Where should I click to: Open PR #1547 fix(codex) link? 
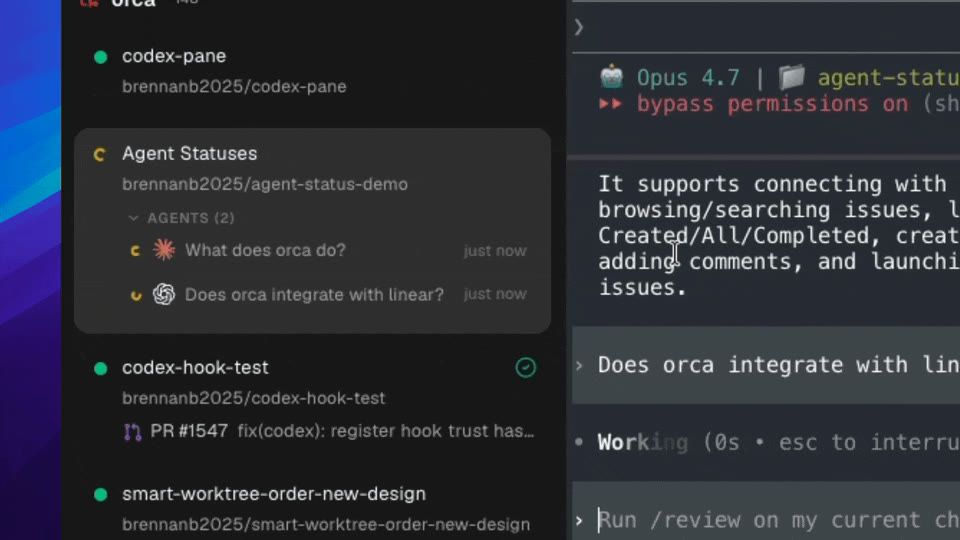click(x=342, y=431)
